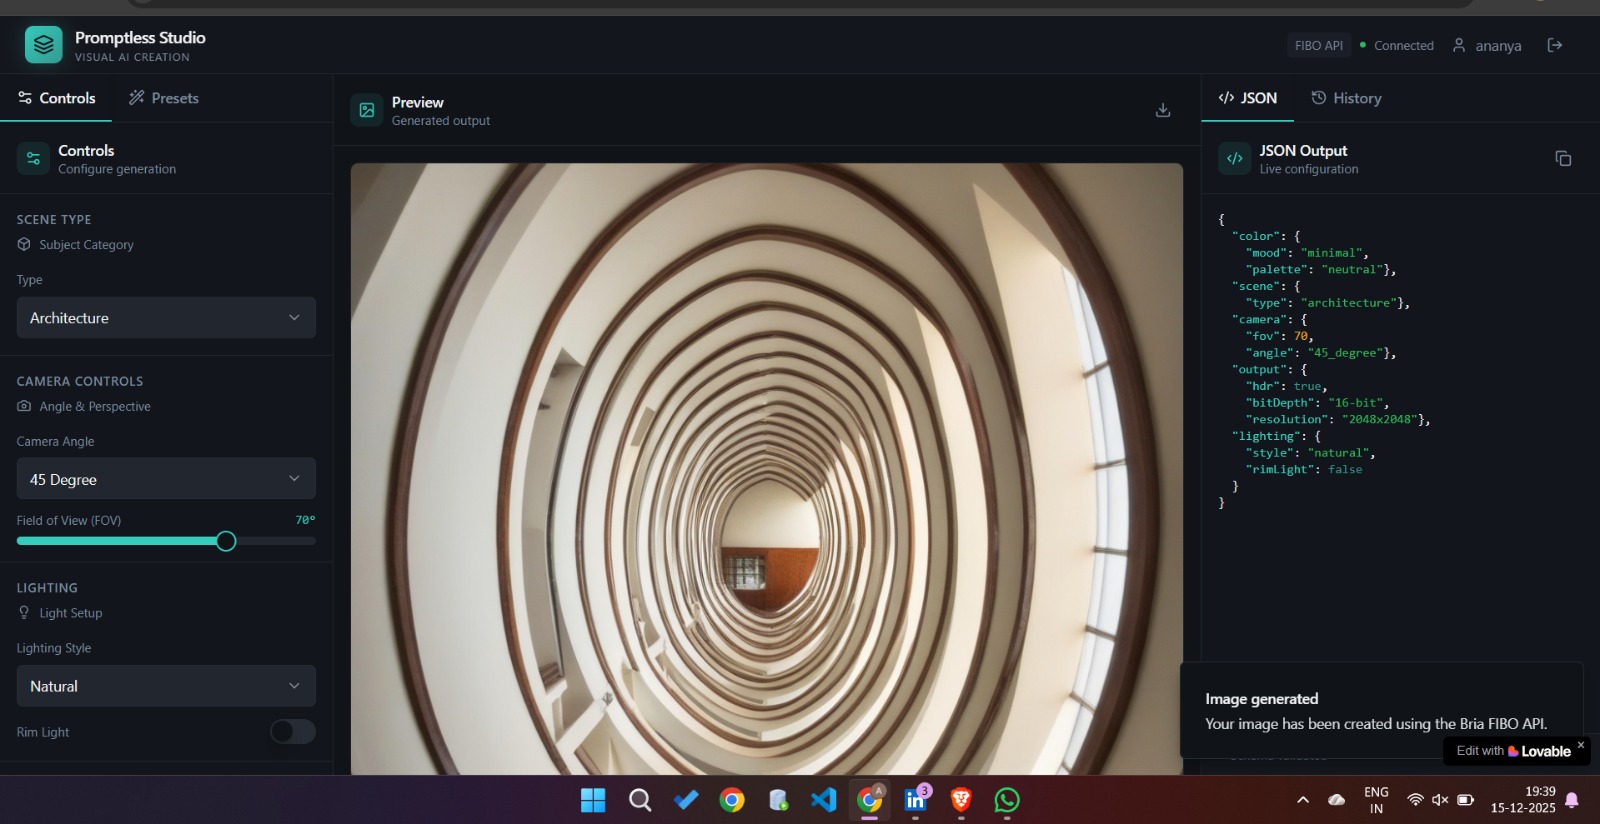This screenshot has height=824, width=1600.
Task: Click the Light Setup bulb icon
Action: (24, 613)
